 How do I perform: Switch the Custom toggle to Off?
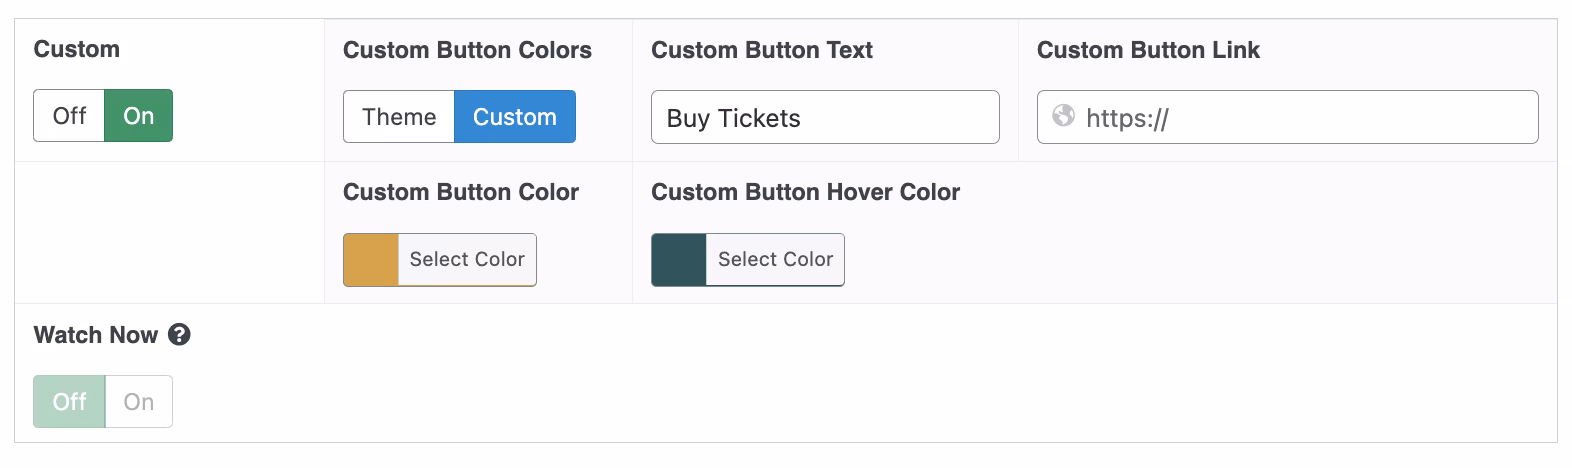point(69,116)
